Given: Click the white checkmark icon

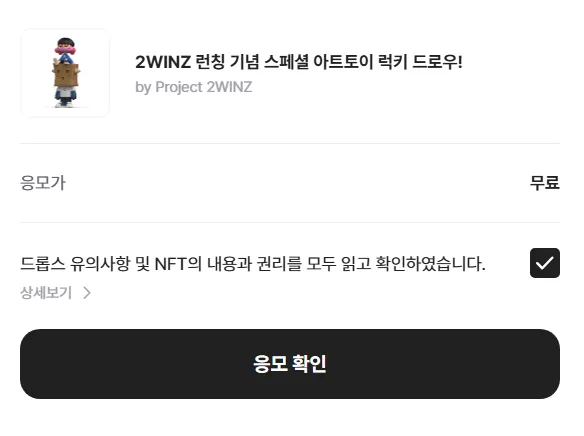Looking at the screenshot, I should 545,263.
